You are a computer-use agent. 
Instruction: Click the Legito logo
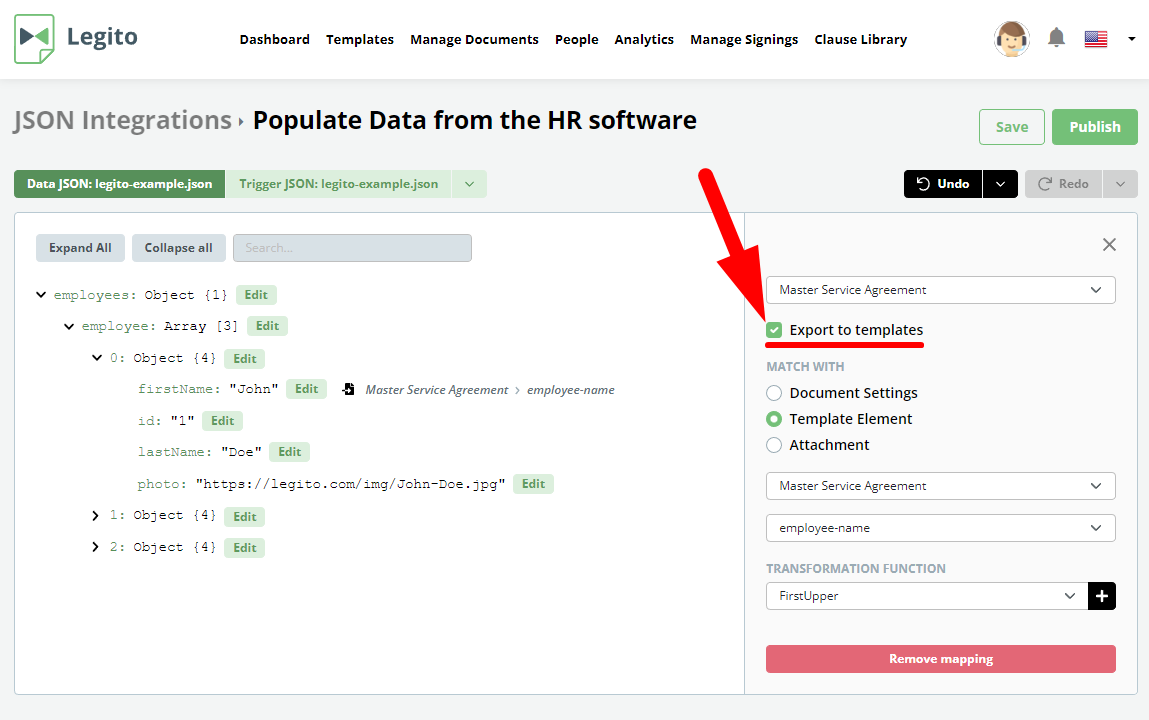tap(76, 38)
